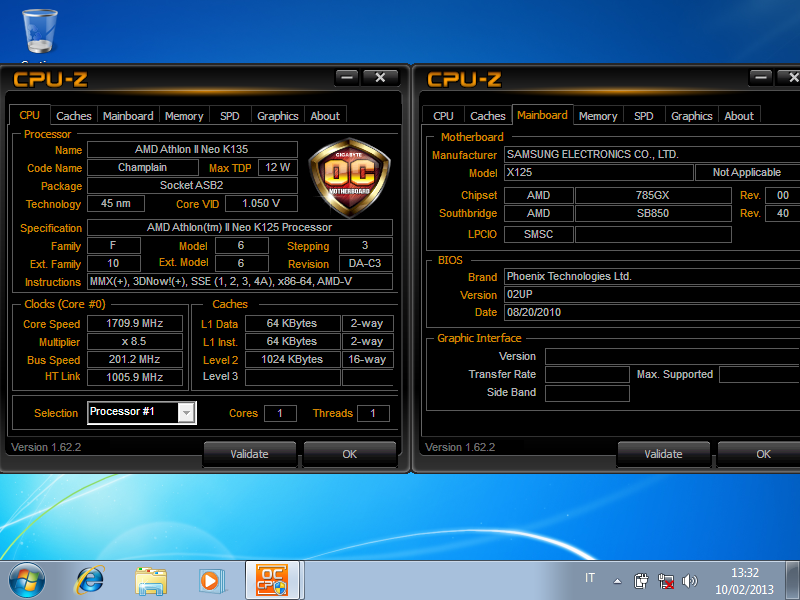Launch Windows Media Player from taskbar

coord(211,581)
